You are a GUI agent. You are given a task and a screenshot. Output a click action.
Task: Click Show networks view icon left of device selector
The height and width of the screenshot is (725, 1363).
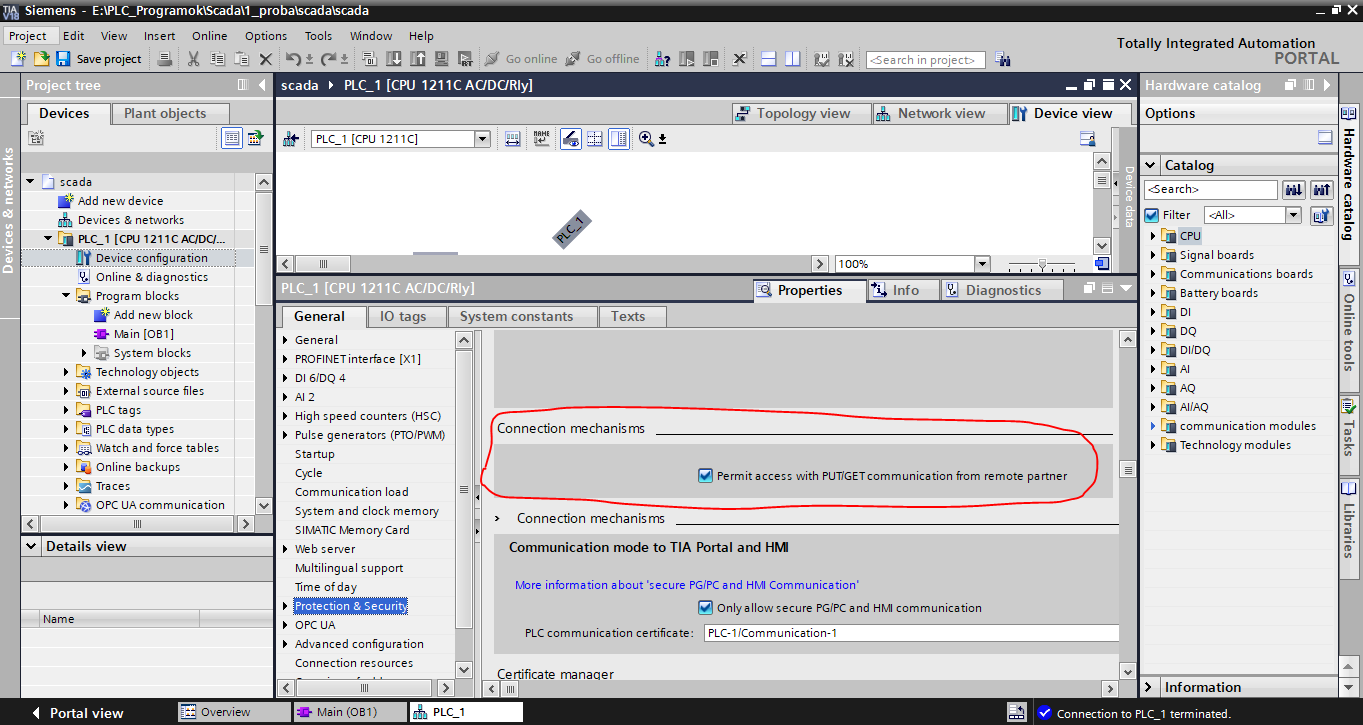pyautogui.click(x=290, y=139)
